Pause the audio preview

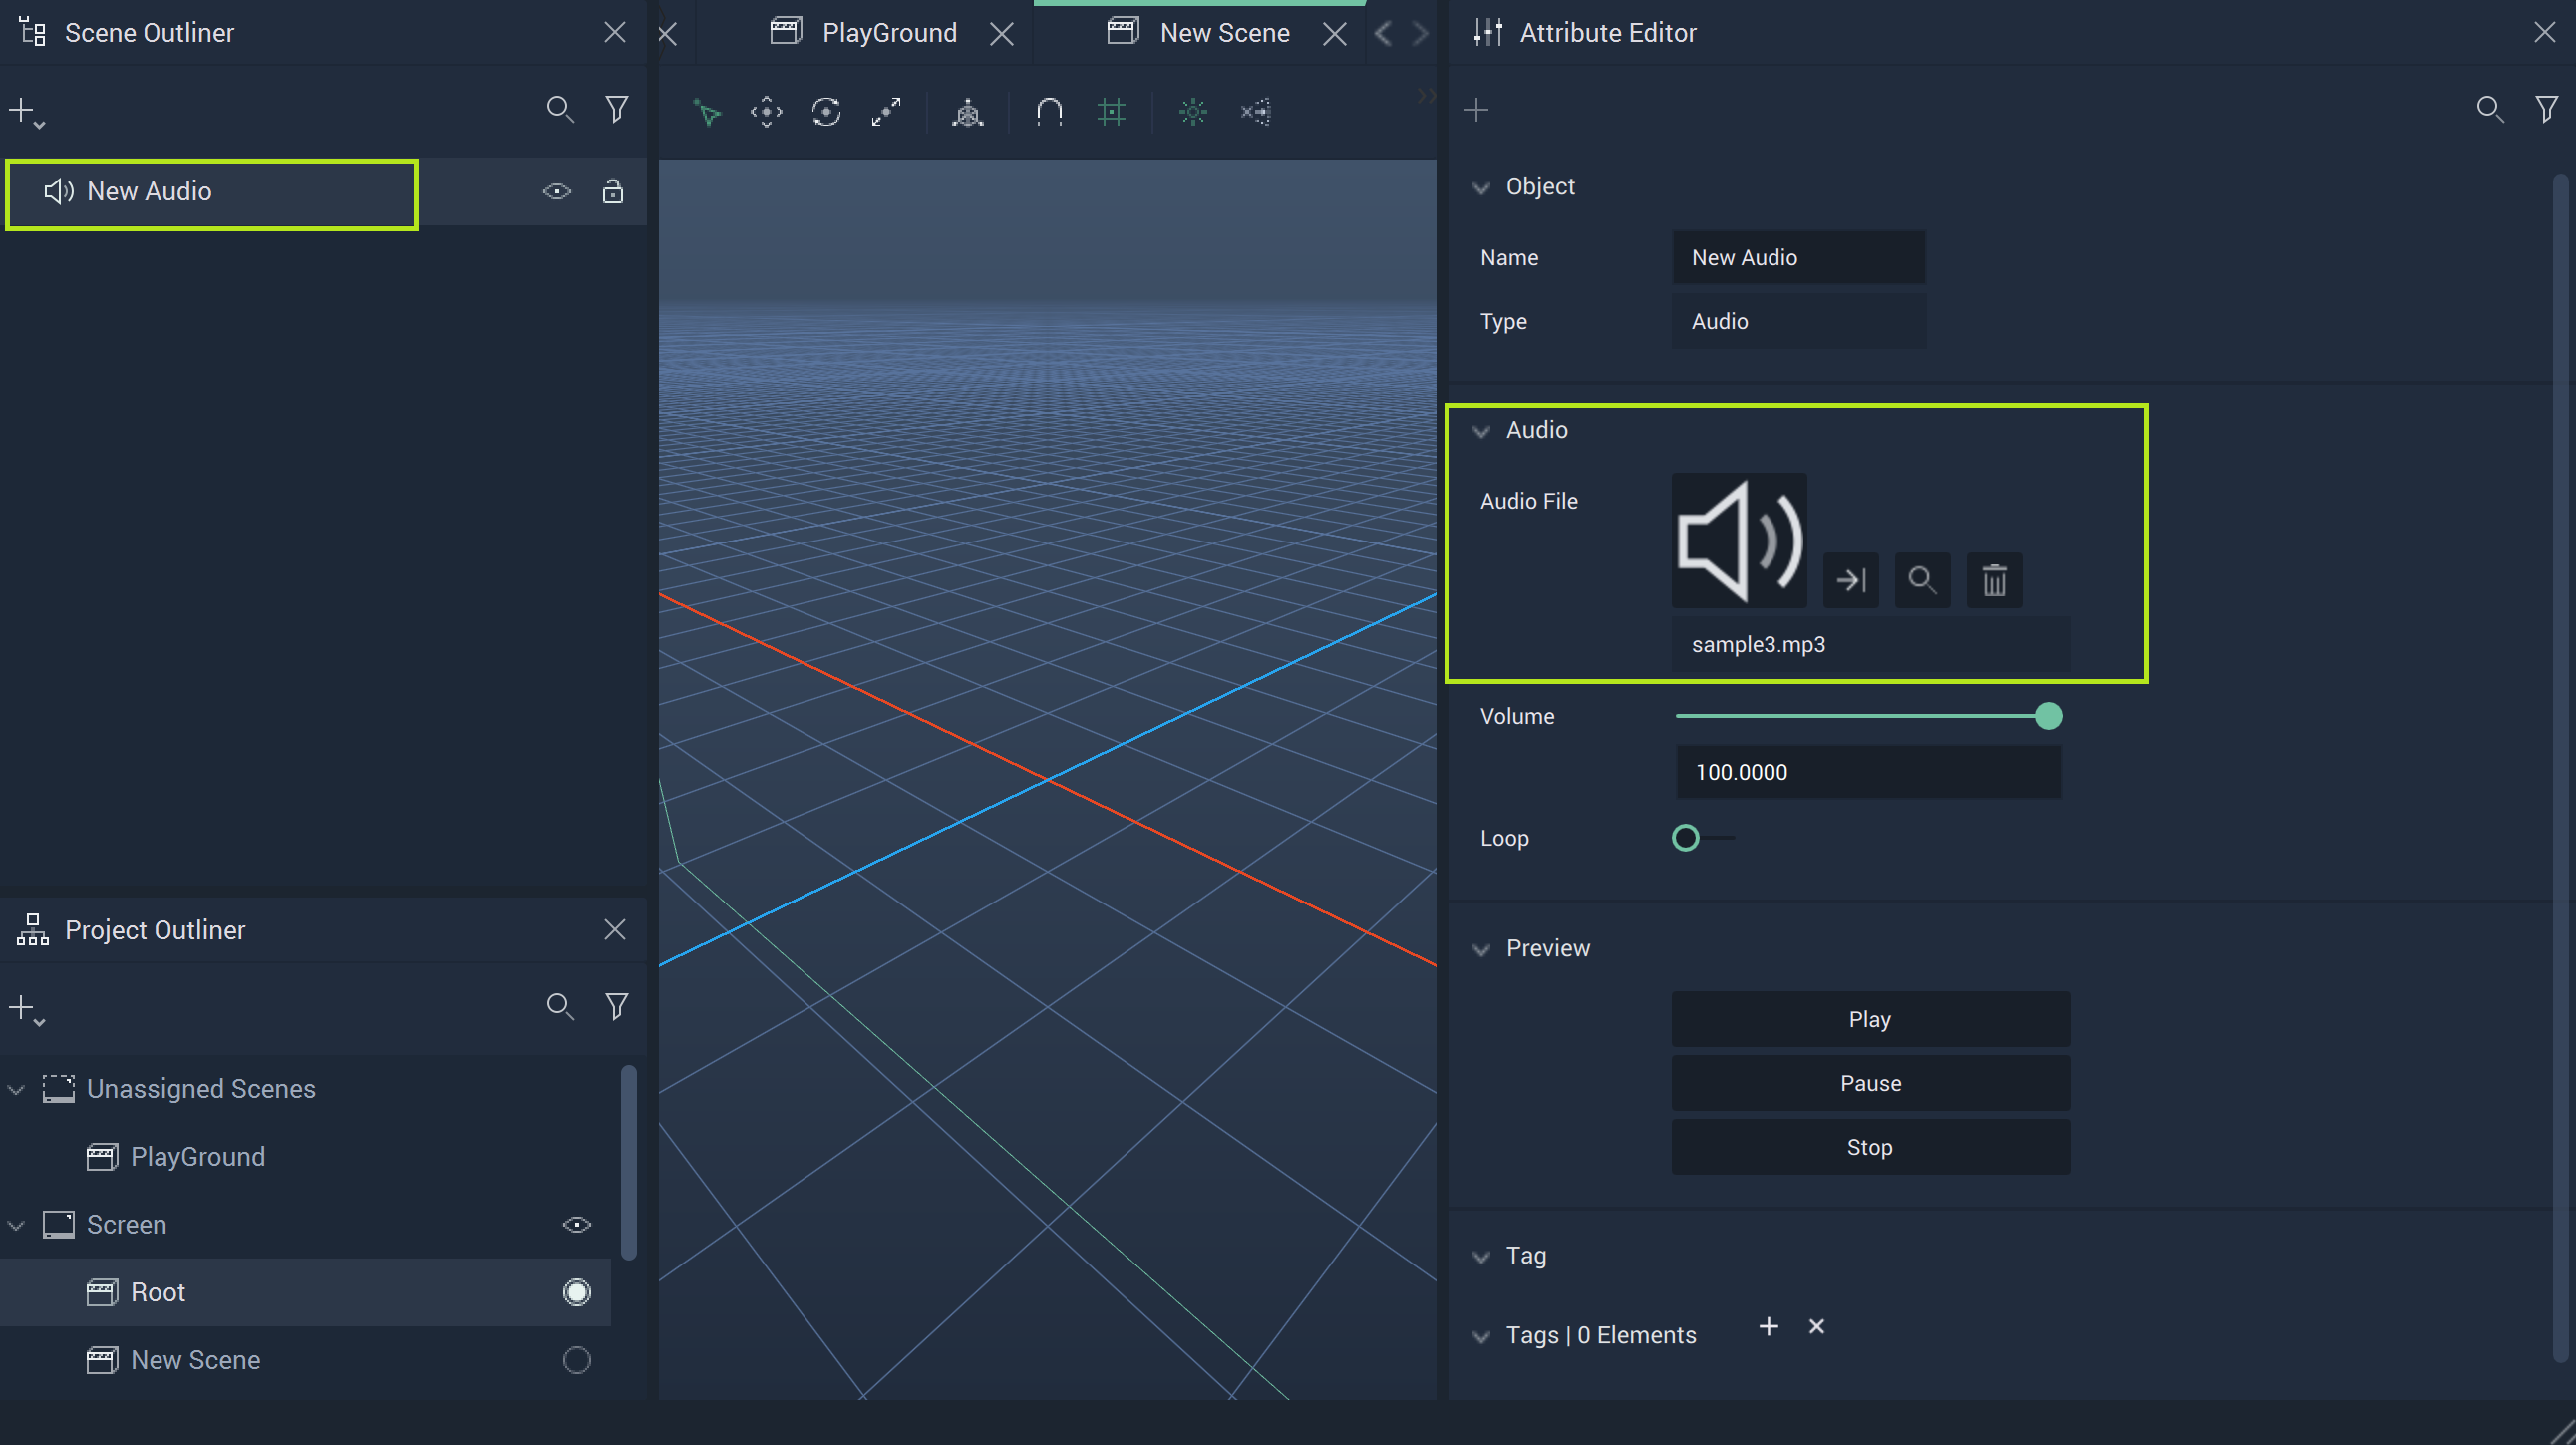[x=1870, y=1084]
